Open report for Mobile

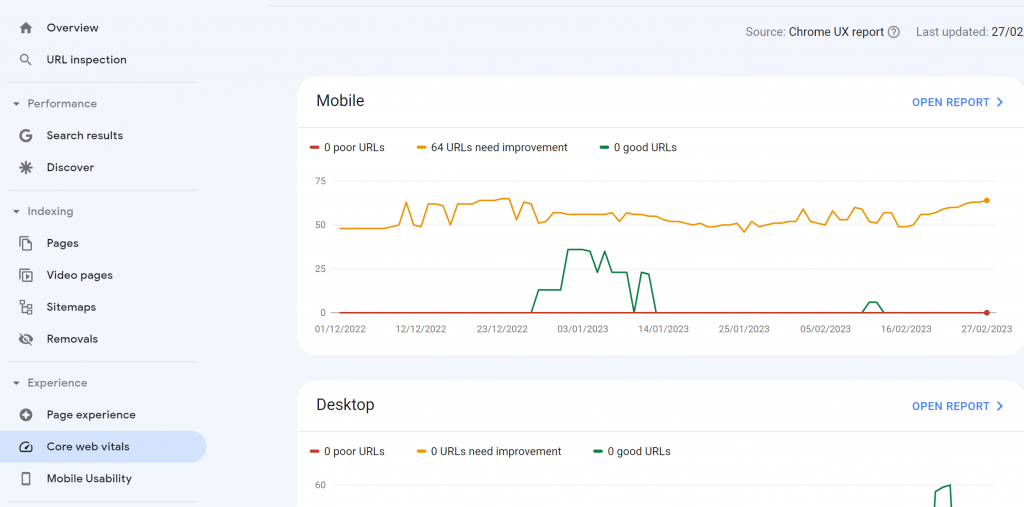957,103
